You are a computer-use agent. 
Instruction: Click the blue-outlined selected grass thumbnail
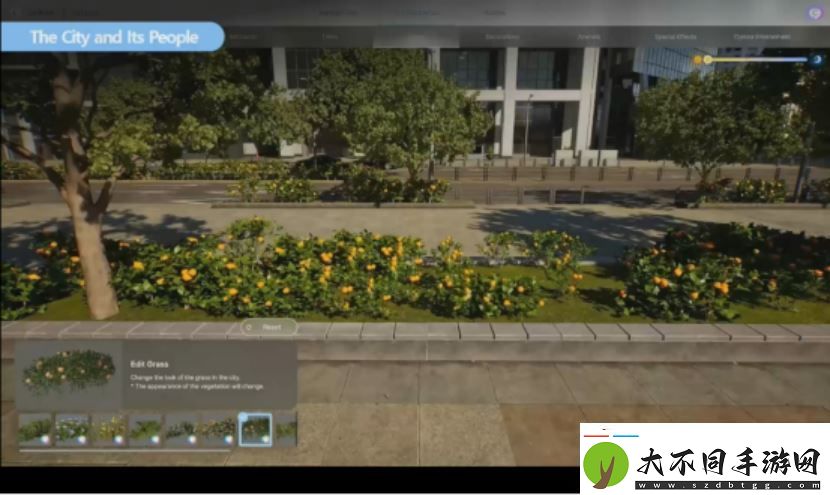click(x=255, y=429)
